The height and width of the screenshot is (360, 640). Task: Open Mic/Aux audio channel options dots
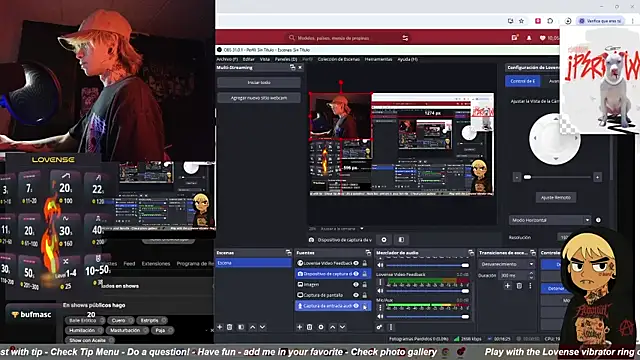coord(380,308)
